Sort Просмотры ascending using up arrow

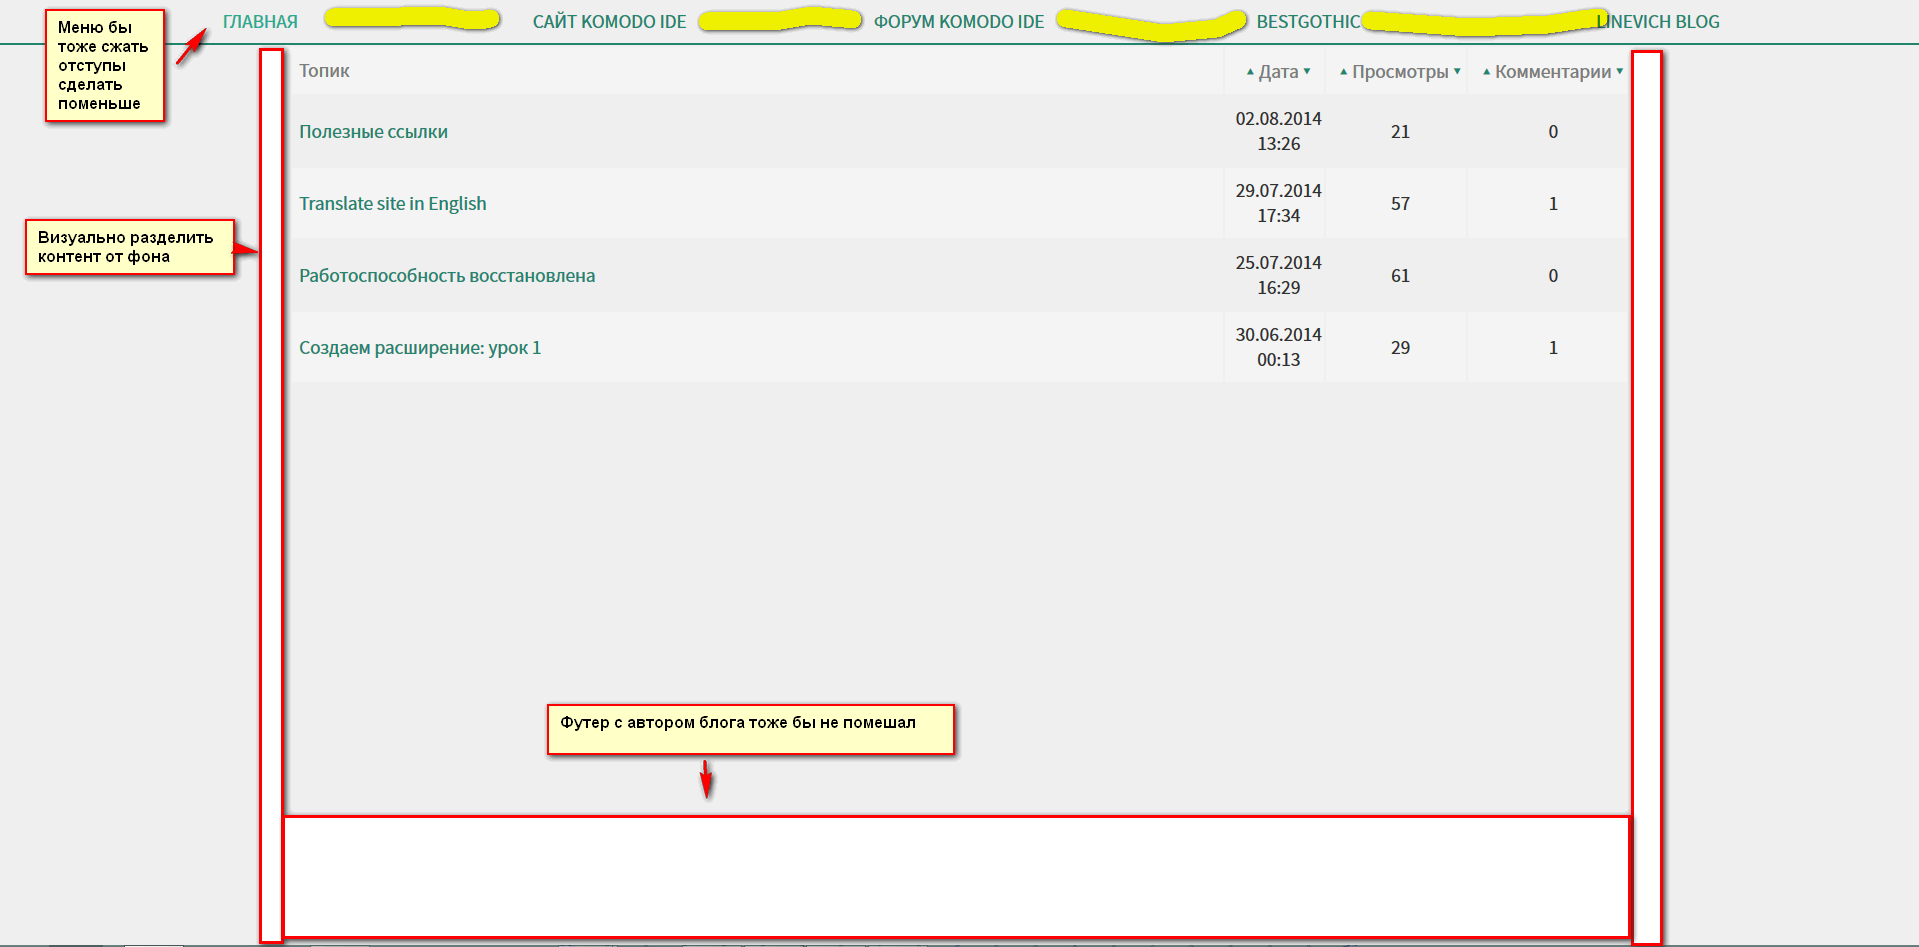click(x=1344, y=72)
